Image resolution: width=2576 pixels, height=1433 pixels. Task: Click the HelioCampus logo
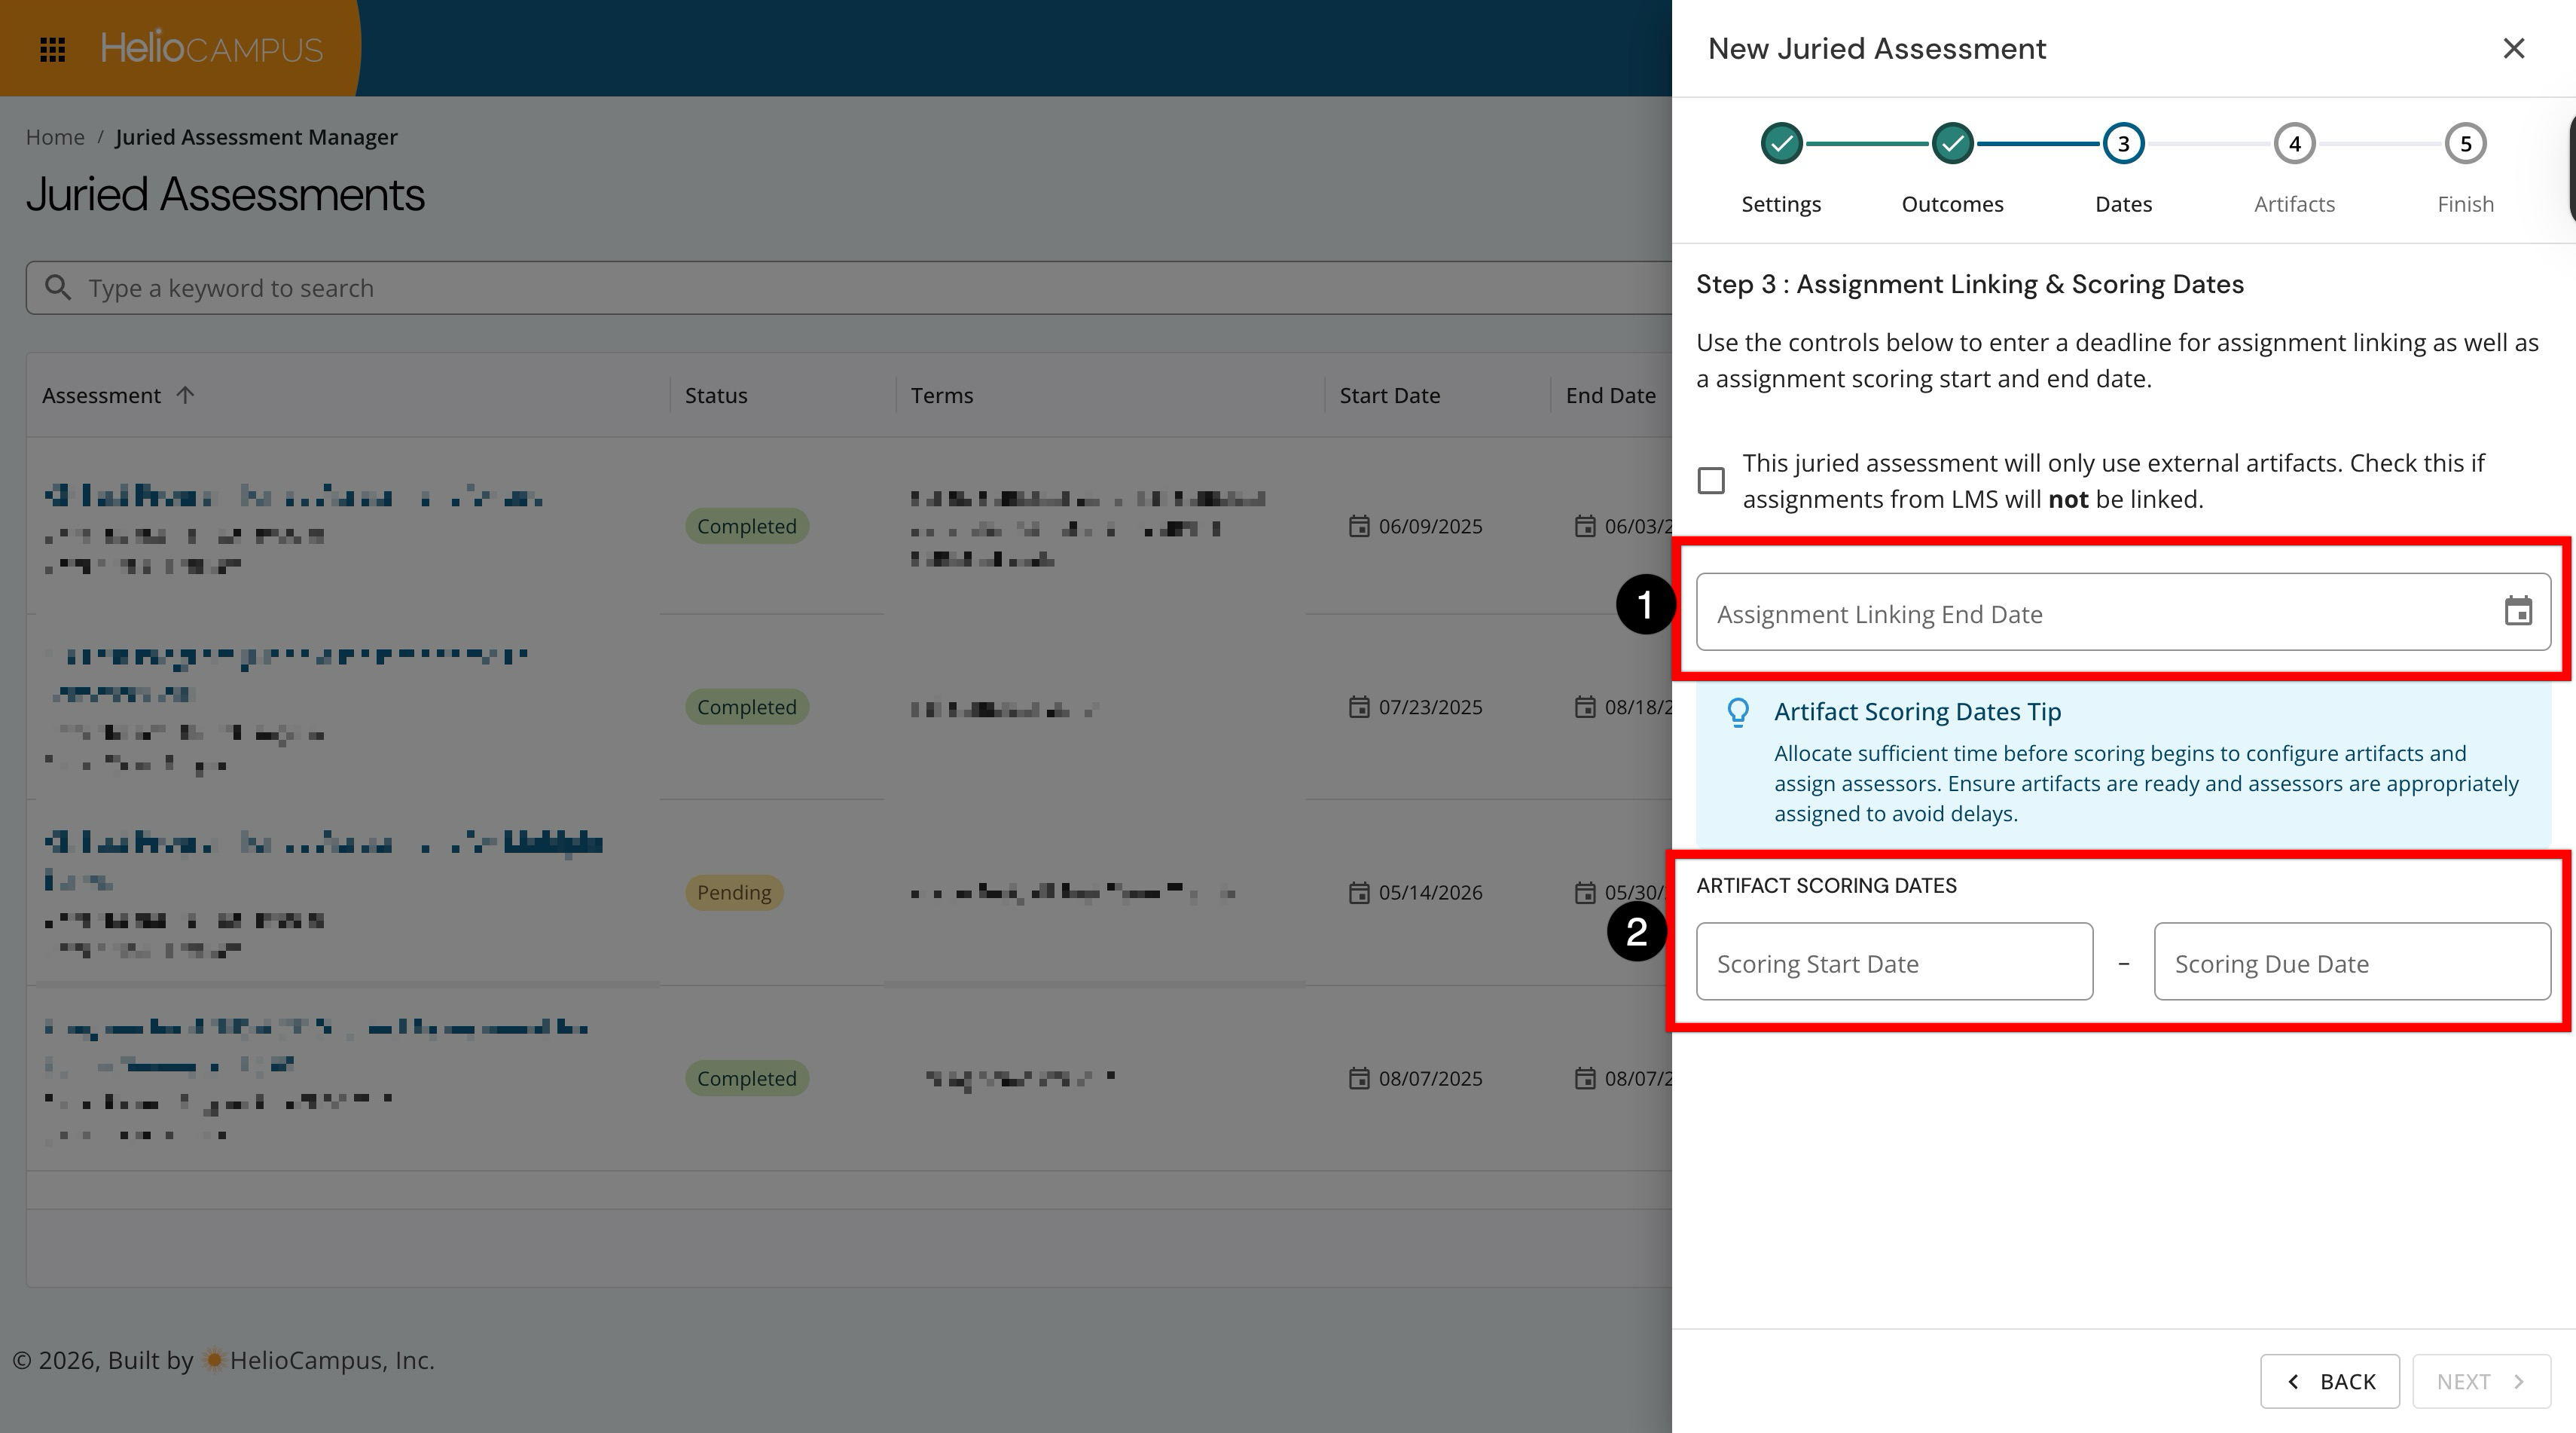tap(212, 48)
